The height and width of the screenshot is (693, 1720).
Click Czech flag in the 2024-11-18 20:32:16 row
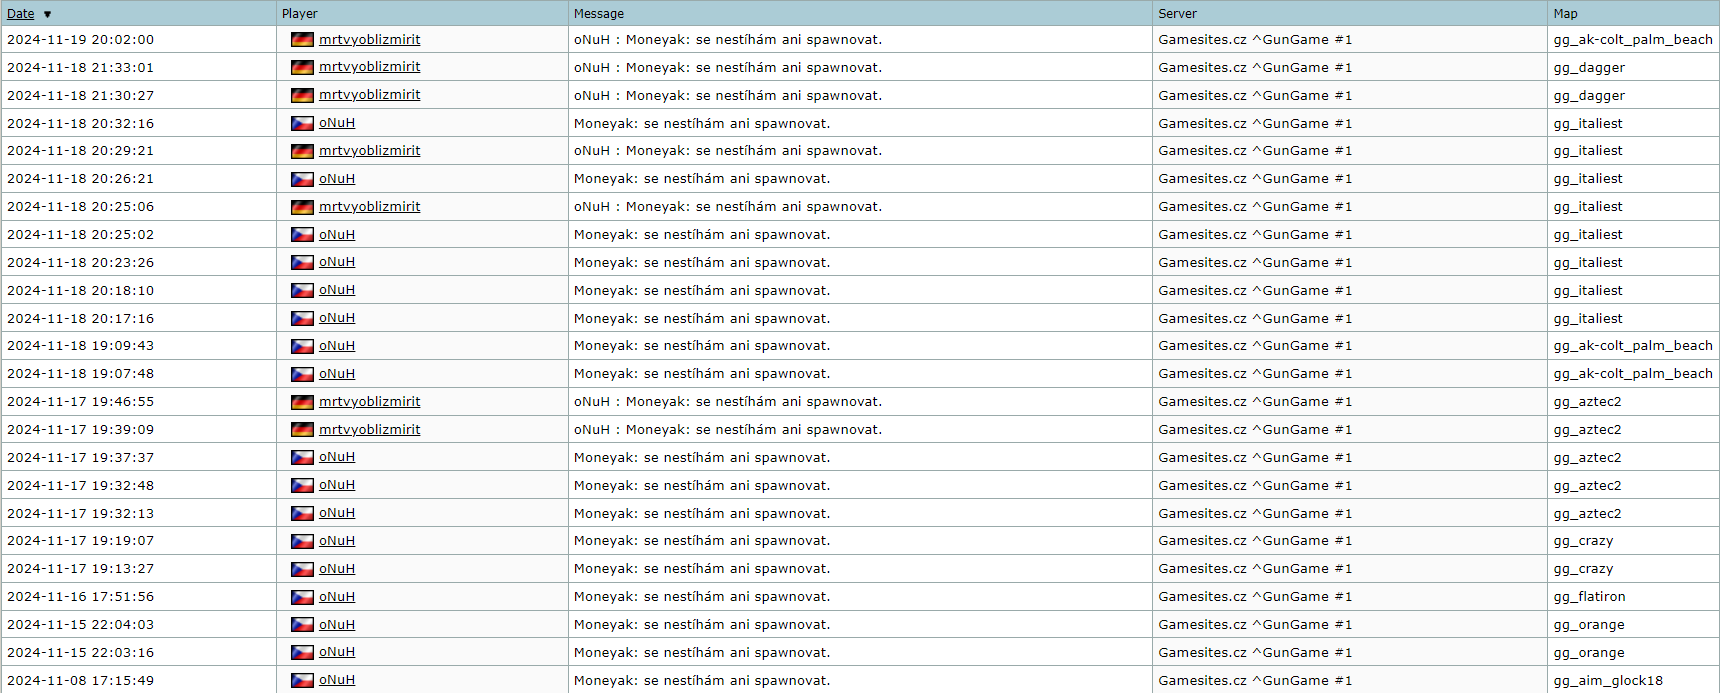pos(302,124)
